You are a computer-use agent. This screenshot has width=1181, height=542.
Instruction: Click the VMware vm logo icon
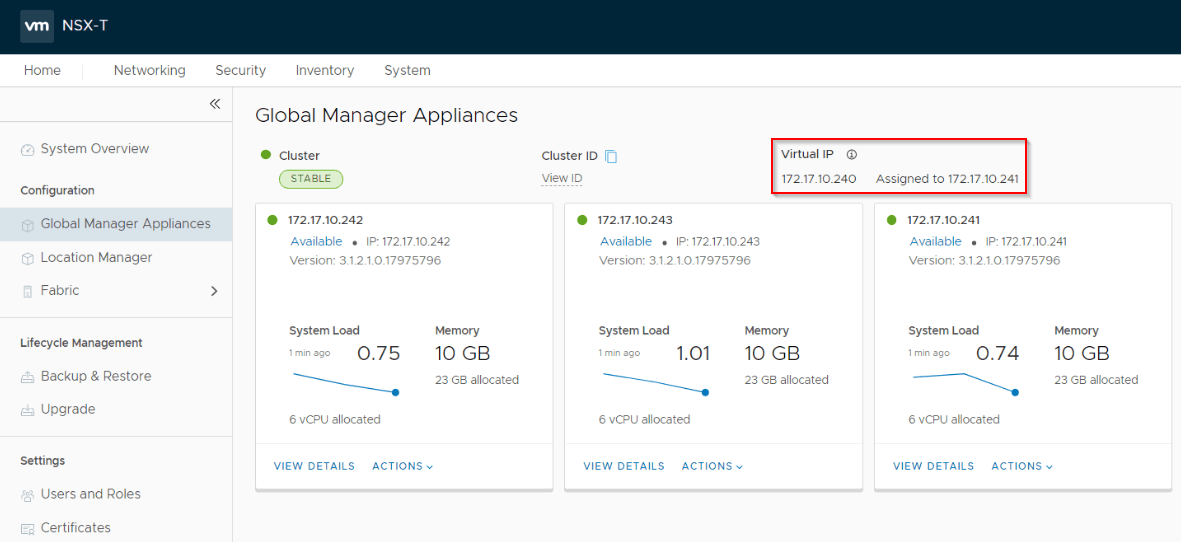(x=36, y=26)
